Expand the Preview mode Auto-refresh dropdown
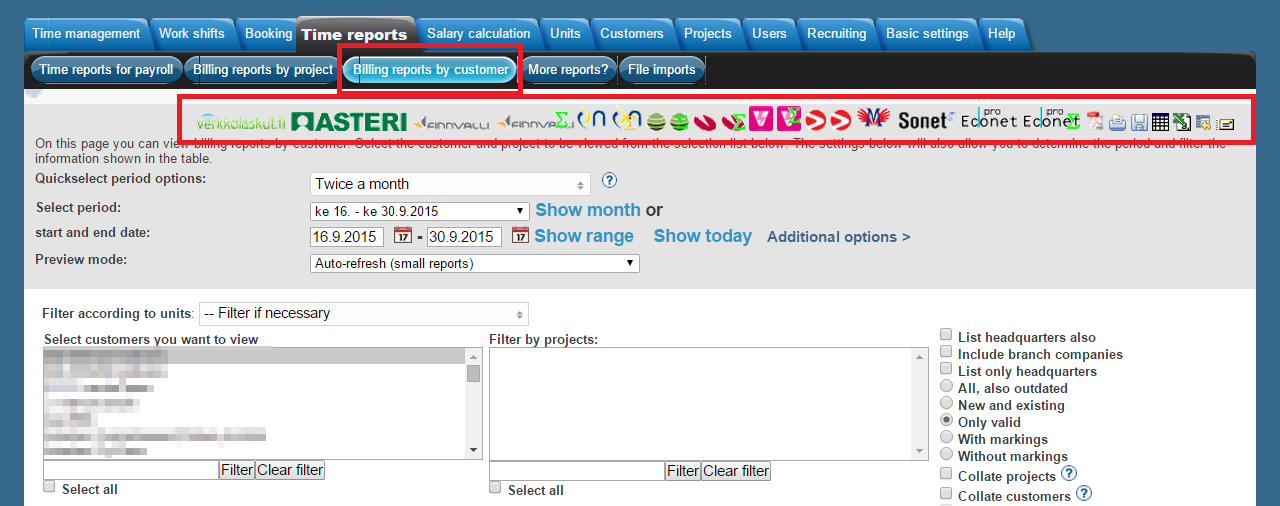Viewport: 1280px width, 506px height. (x=474, y=263)
